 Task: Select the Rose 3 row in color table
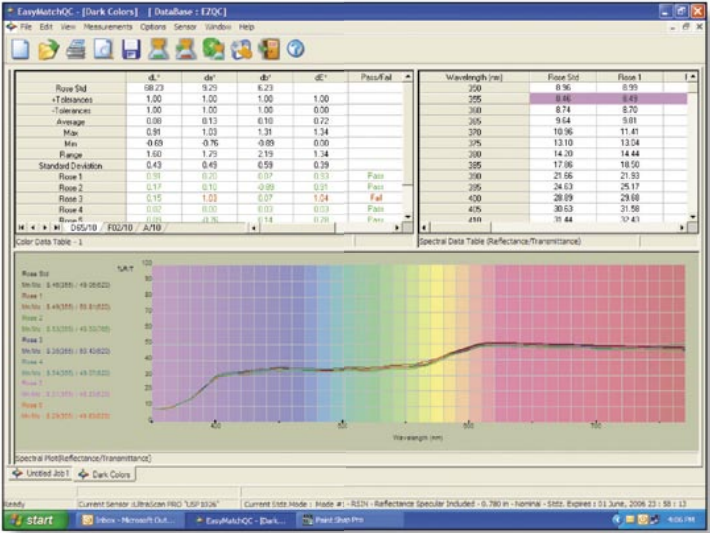pyautogui.click(x=68, y=199)
